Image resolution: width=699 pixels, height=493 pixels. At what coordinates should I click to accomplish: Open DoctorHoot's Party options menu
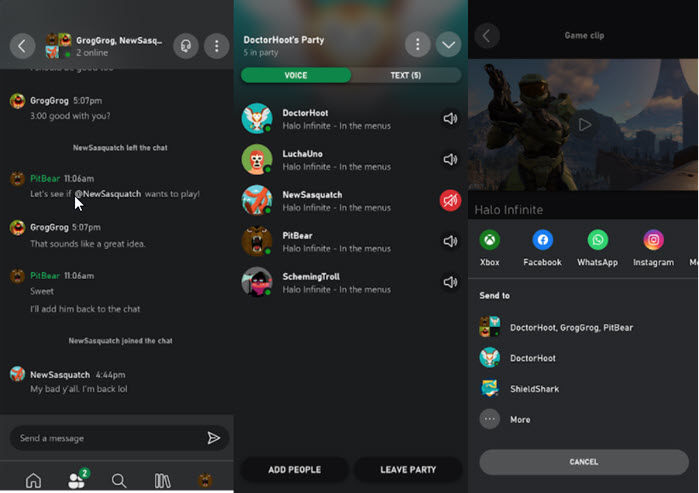417,44
